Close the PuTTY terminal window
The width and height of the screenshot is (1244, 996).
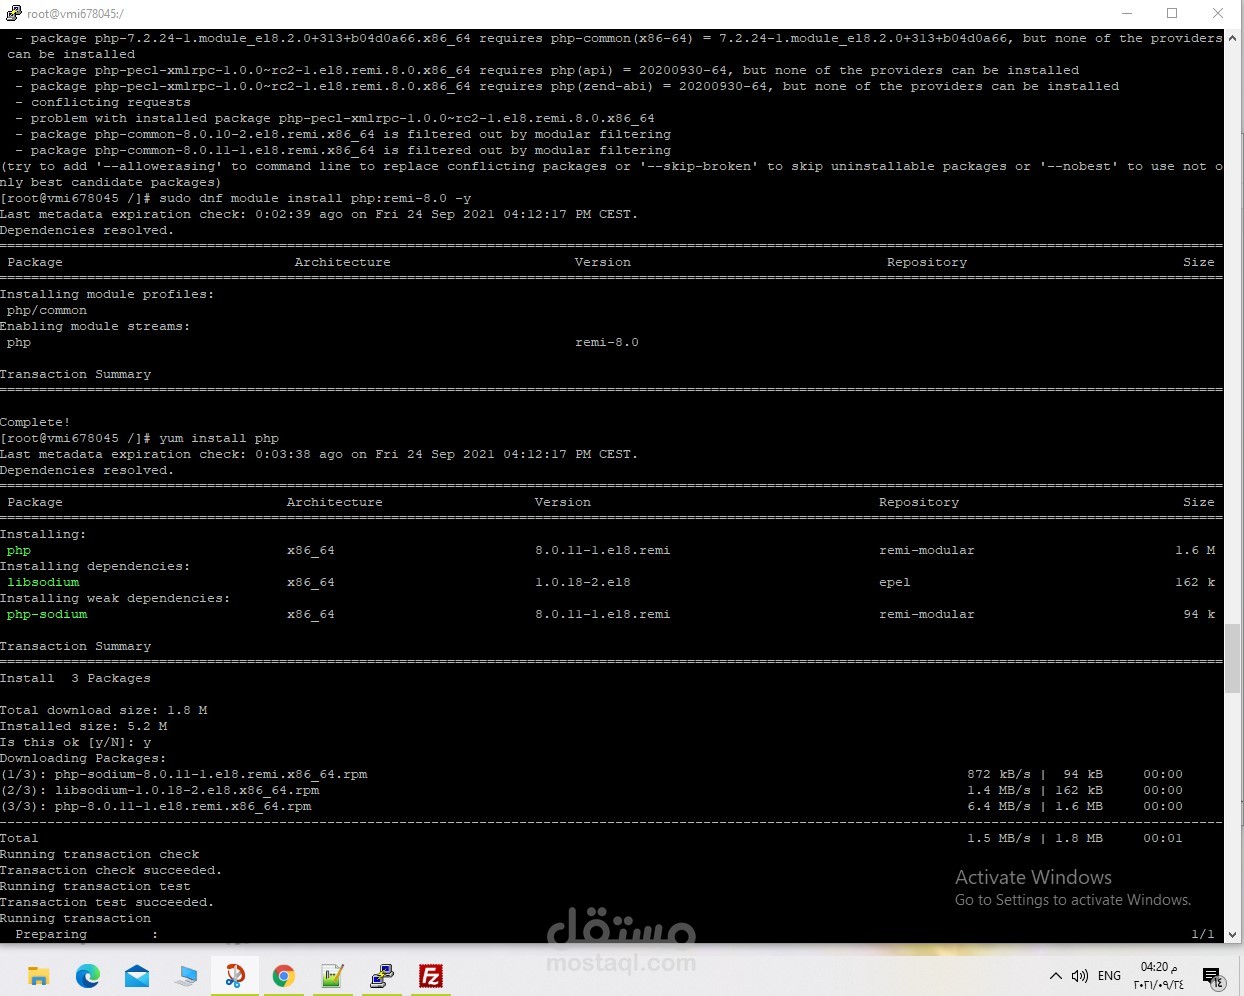tap(1218, 13)
